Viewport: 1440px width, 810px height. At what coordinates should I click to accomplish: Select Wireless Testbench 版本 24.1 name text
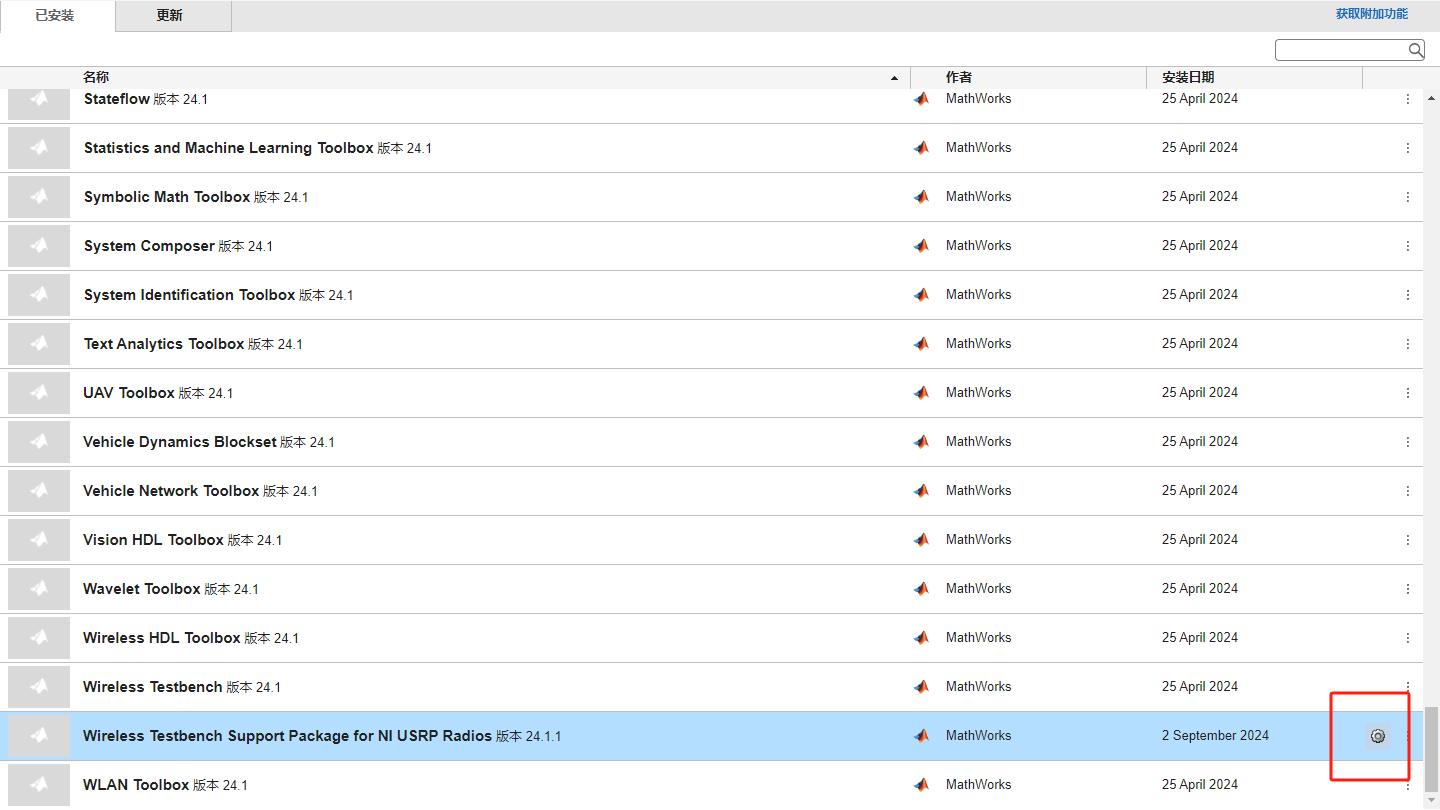tap(182, 687)
